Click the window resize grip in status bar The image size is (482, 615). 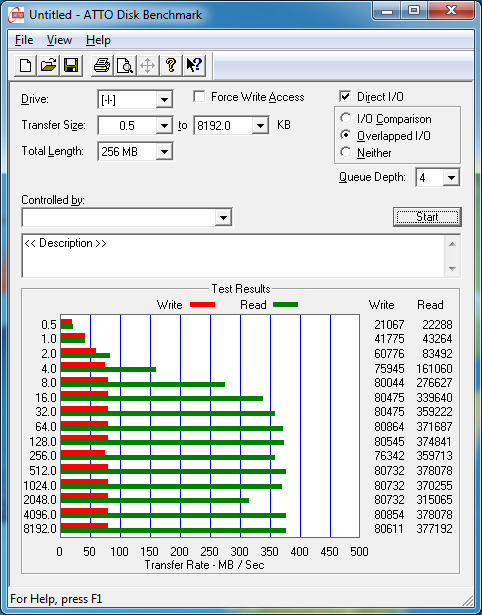[468, 600]
